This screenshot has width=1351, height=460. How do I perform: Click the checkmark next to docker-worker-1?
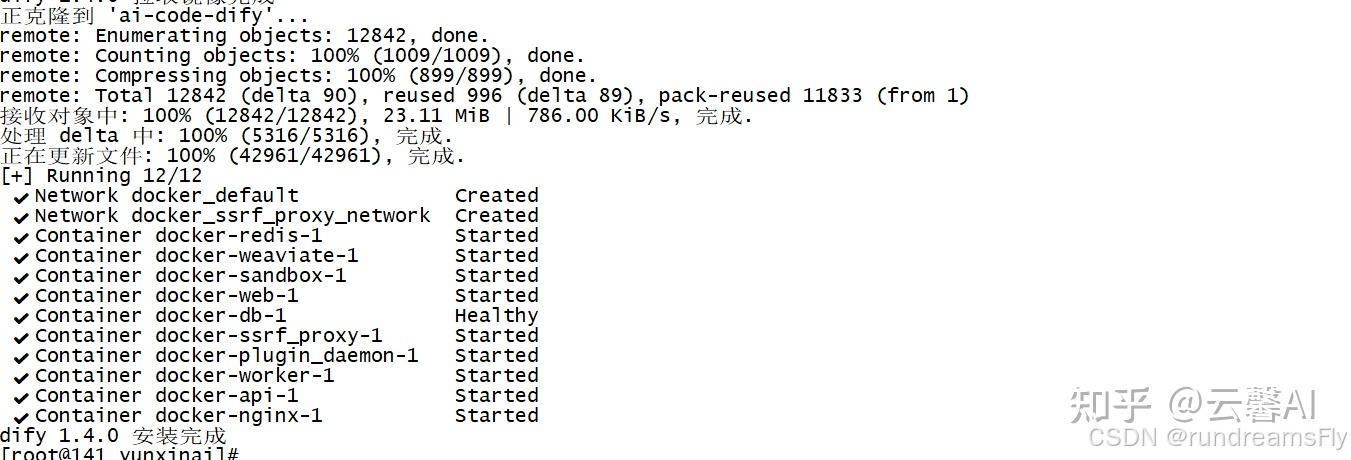[x=21, y=377]
